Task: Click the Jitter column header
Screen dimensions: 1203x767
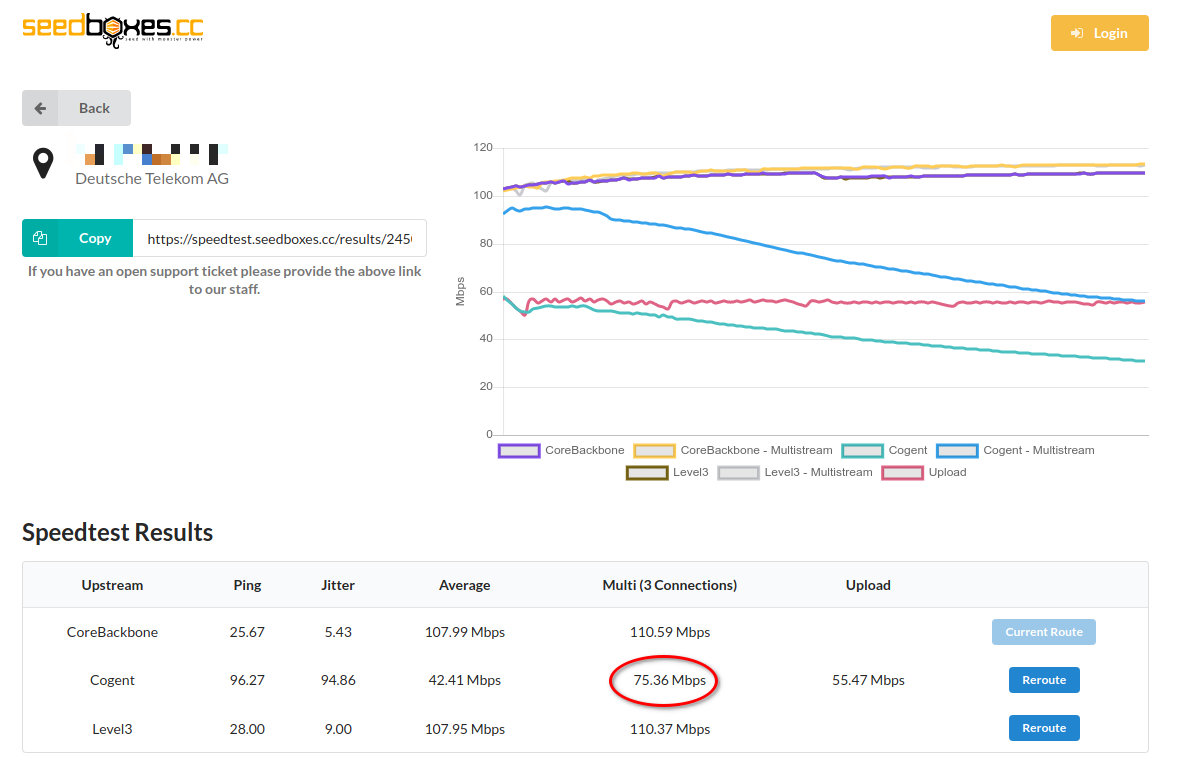Action: pyautogui.click(x=338, y=585)
